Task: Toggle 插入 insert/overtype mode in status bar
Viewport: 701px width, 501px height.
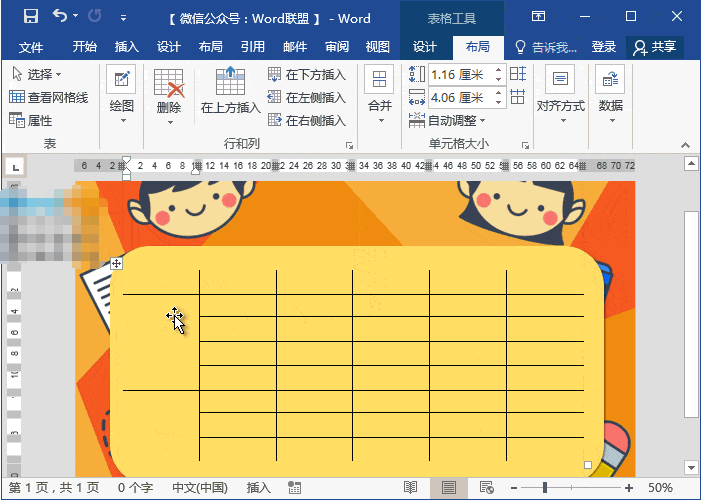Action: click(258, 488)
